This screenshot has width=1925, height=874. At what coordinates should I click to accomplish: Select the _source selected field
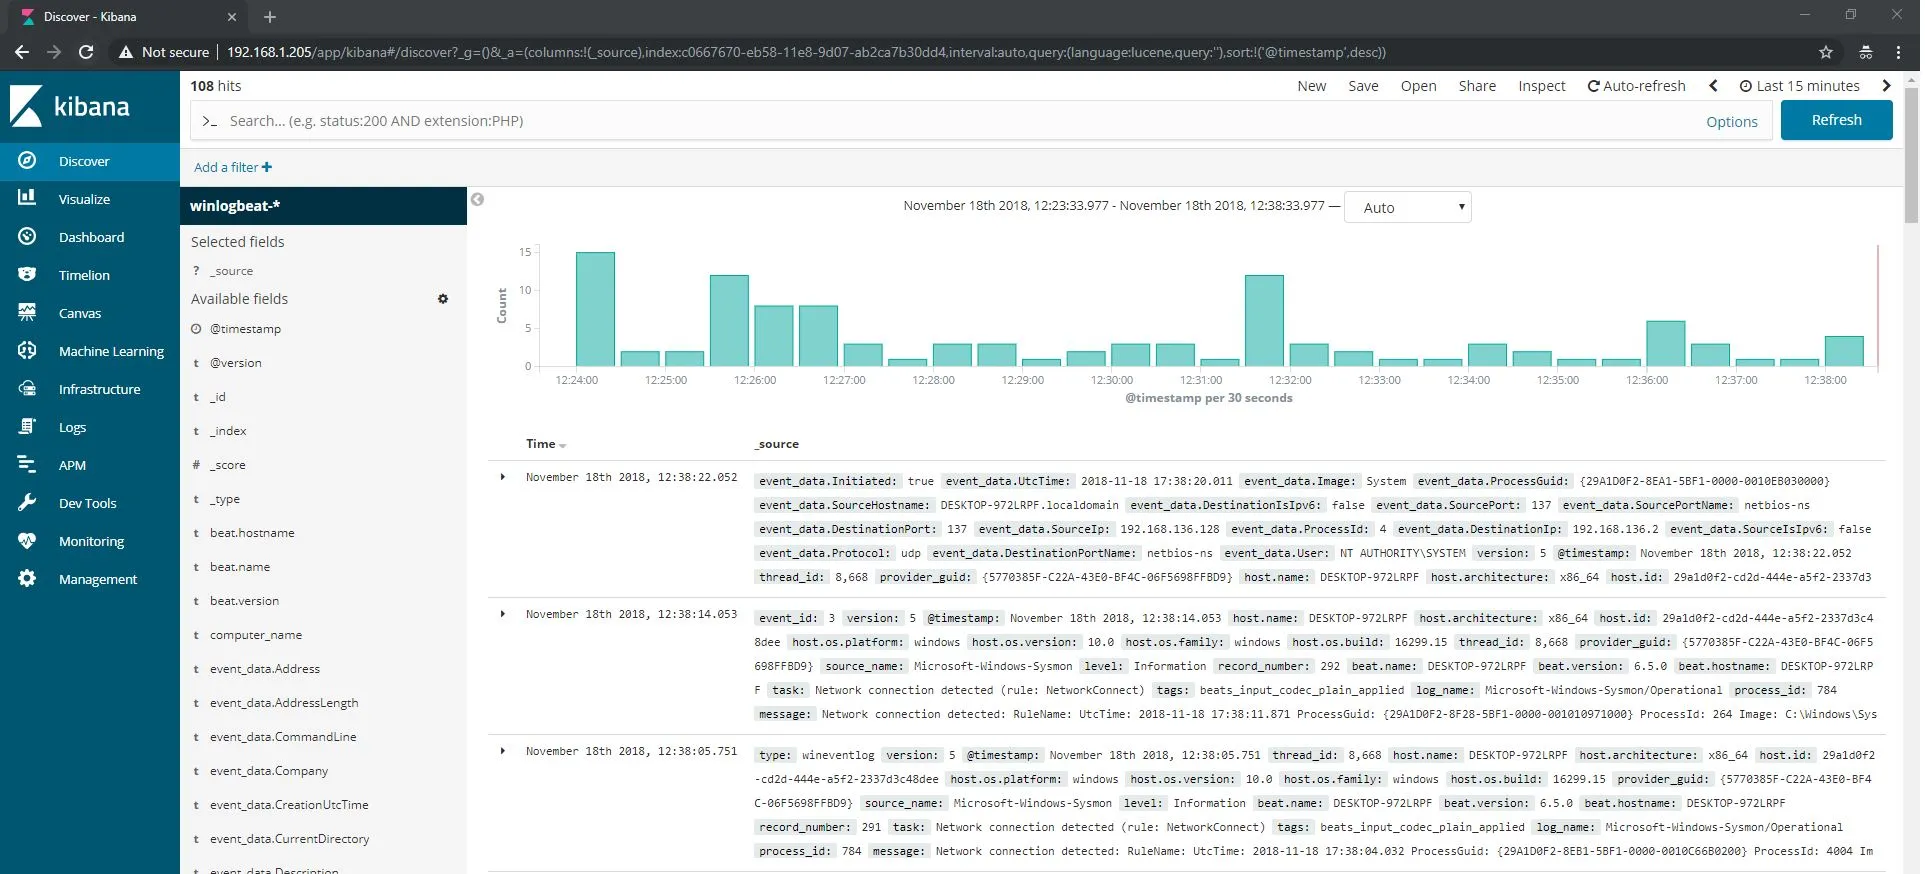tap(231, 271)
